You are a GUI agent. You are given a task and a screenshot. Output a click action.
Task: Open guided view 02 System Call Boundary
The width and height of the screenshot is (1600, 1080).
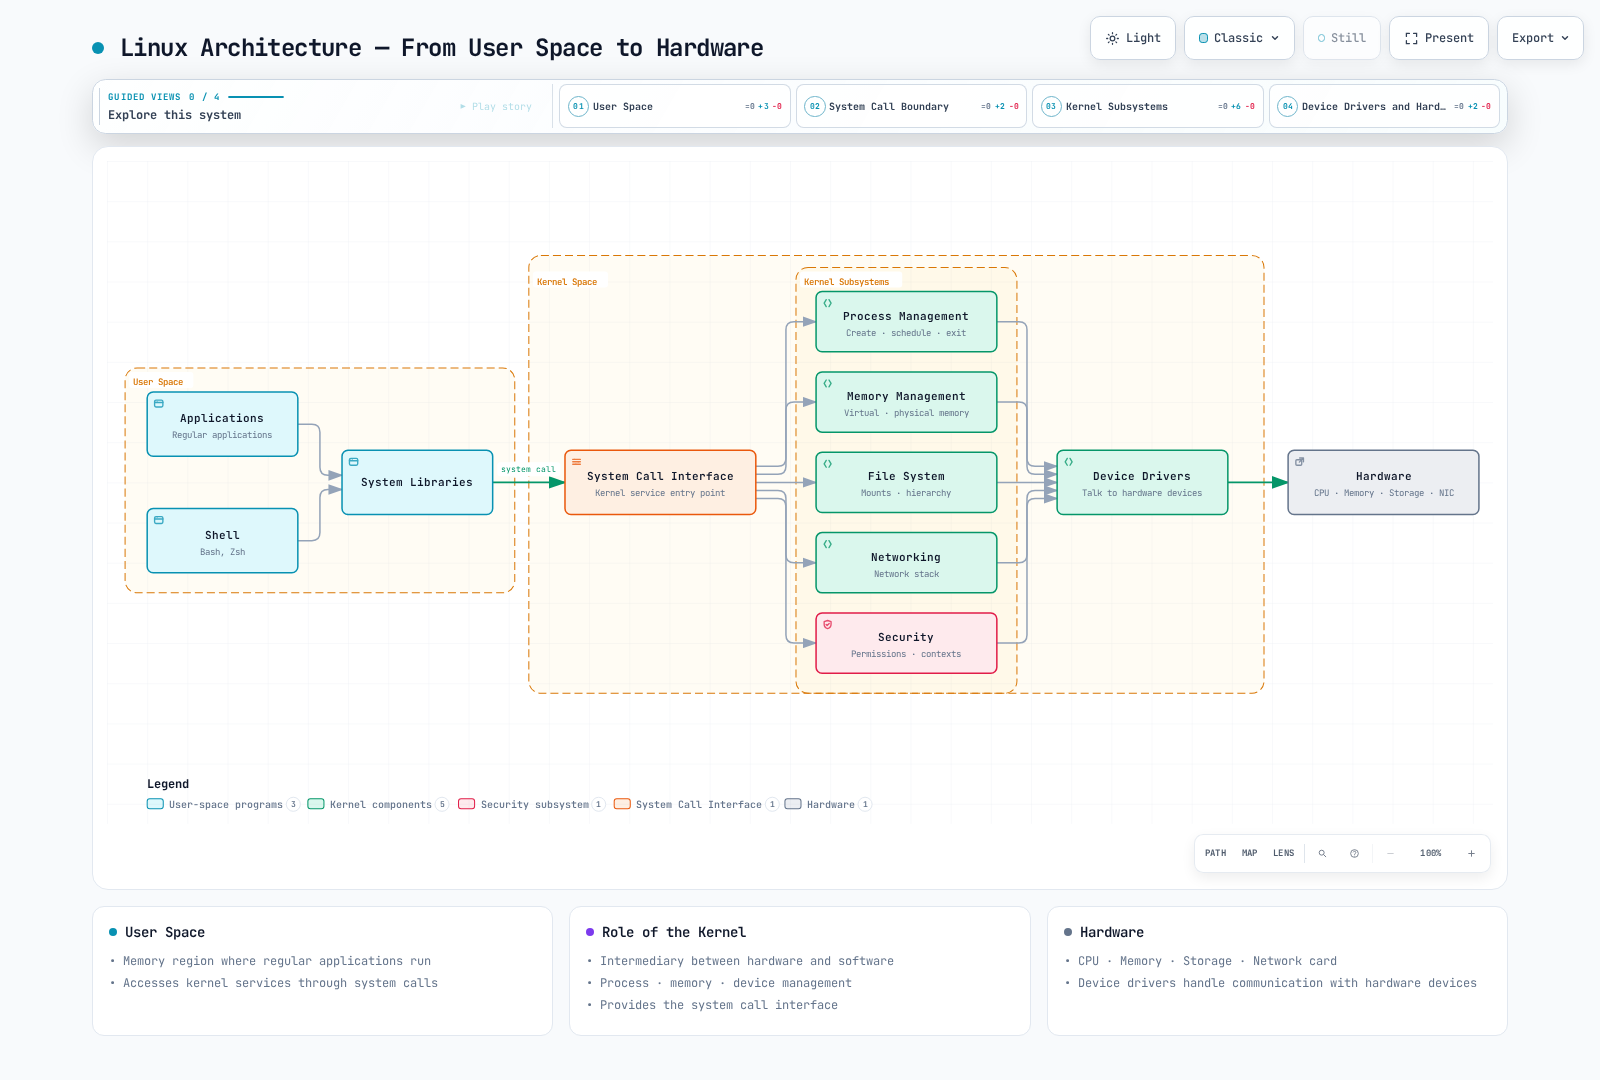coord(911,106)
